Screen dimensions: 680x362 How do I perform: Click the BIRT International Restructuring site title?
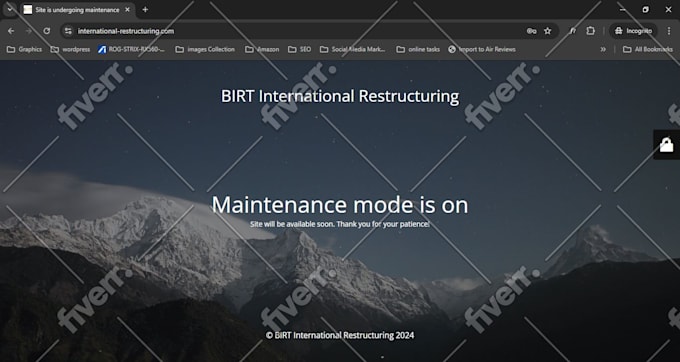tap(340, 96)
